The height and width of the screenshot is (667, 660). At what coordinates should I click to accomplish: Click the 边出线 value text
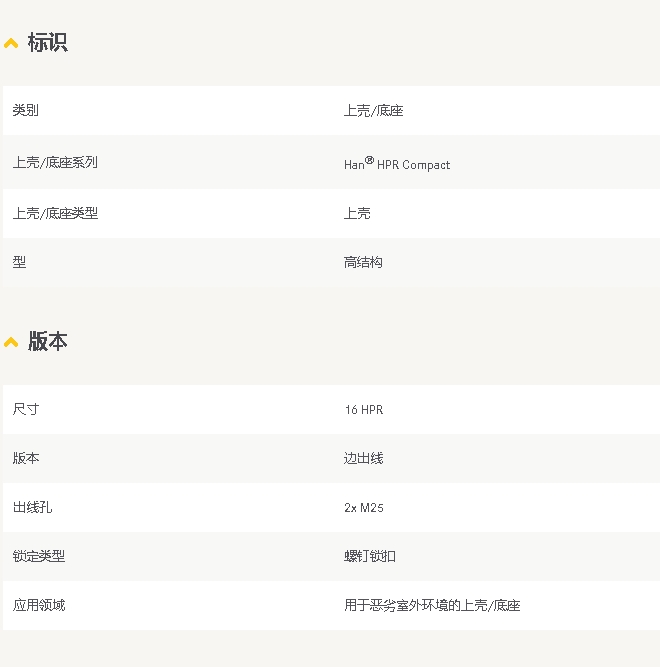[x=363, y=458]
